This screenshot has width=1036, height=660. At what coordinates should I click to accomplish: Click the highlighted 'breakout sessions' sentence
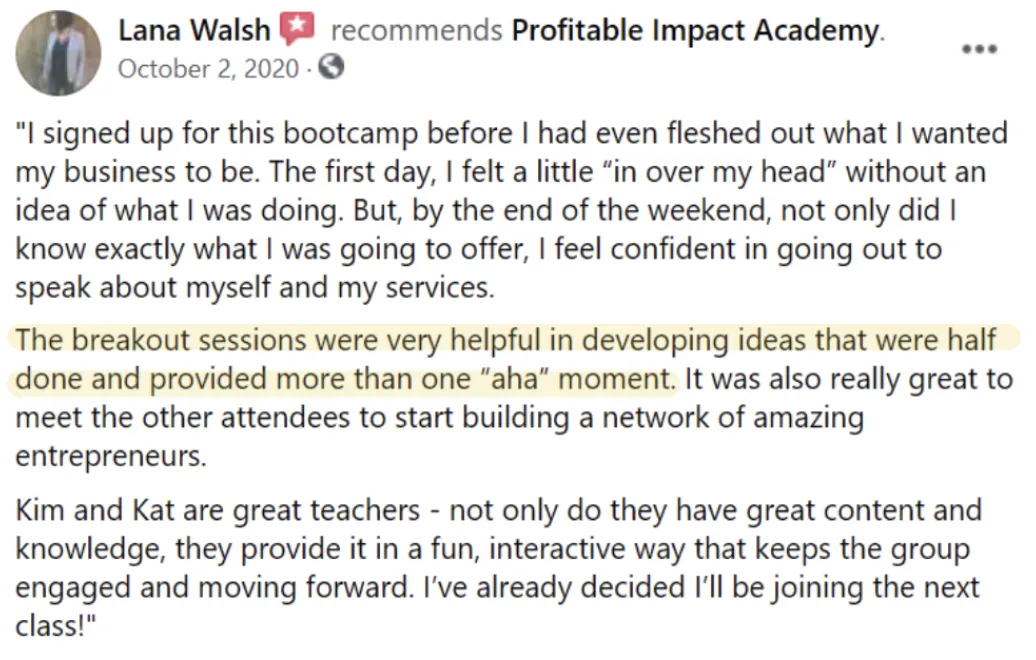pyautogui.click(x=507, y=359)
